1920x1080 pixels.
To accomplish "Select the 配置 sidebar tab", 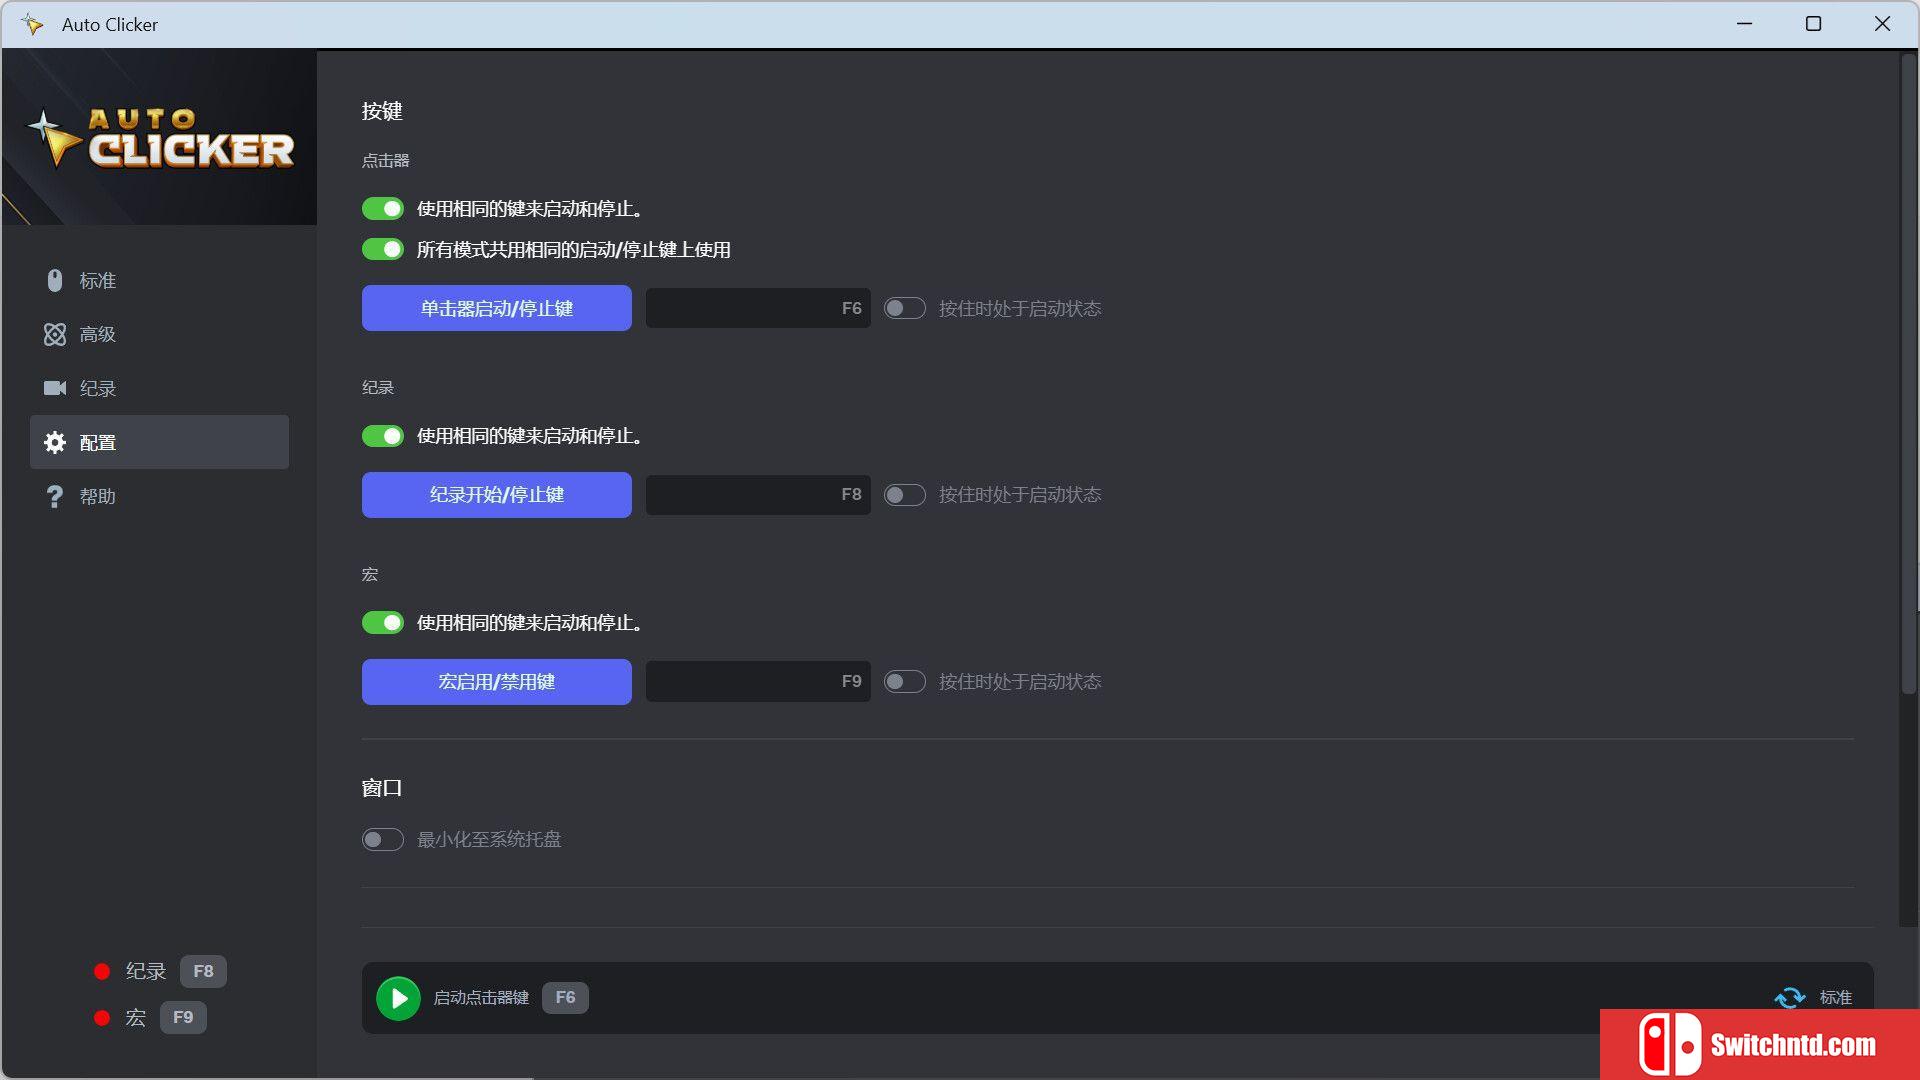I will (x=160, y=442).
